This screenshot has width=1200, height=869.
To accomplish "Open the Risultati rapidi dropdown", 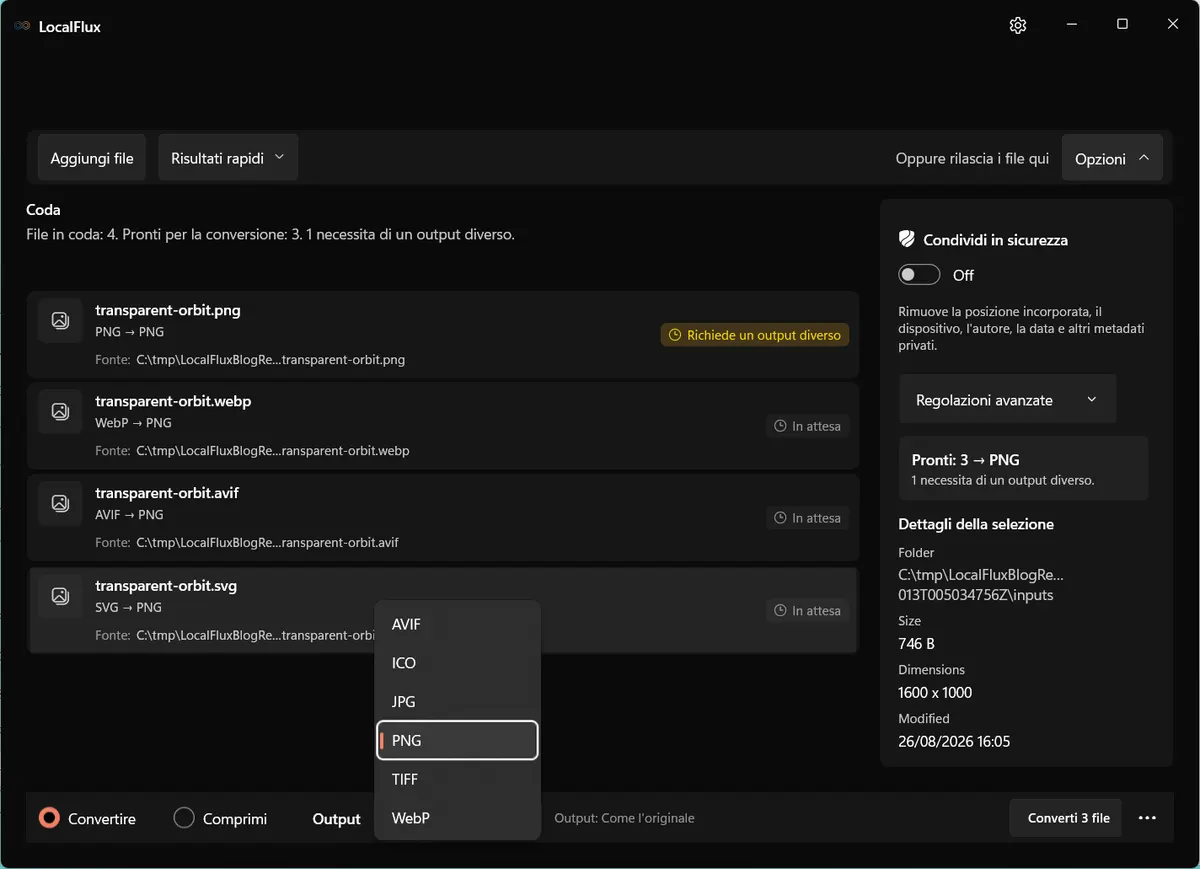I will (x=228, y=158).
